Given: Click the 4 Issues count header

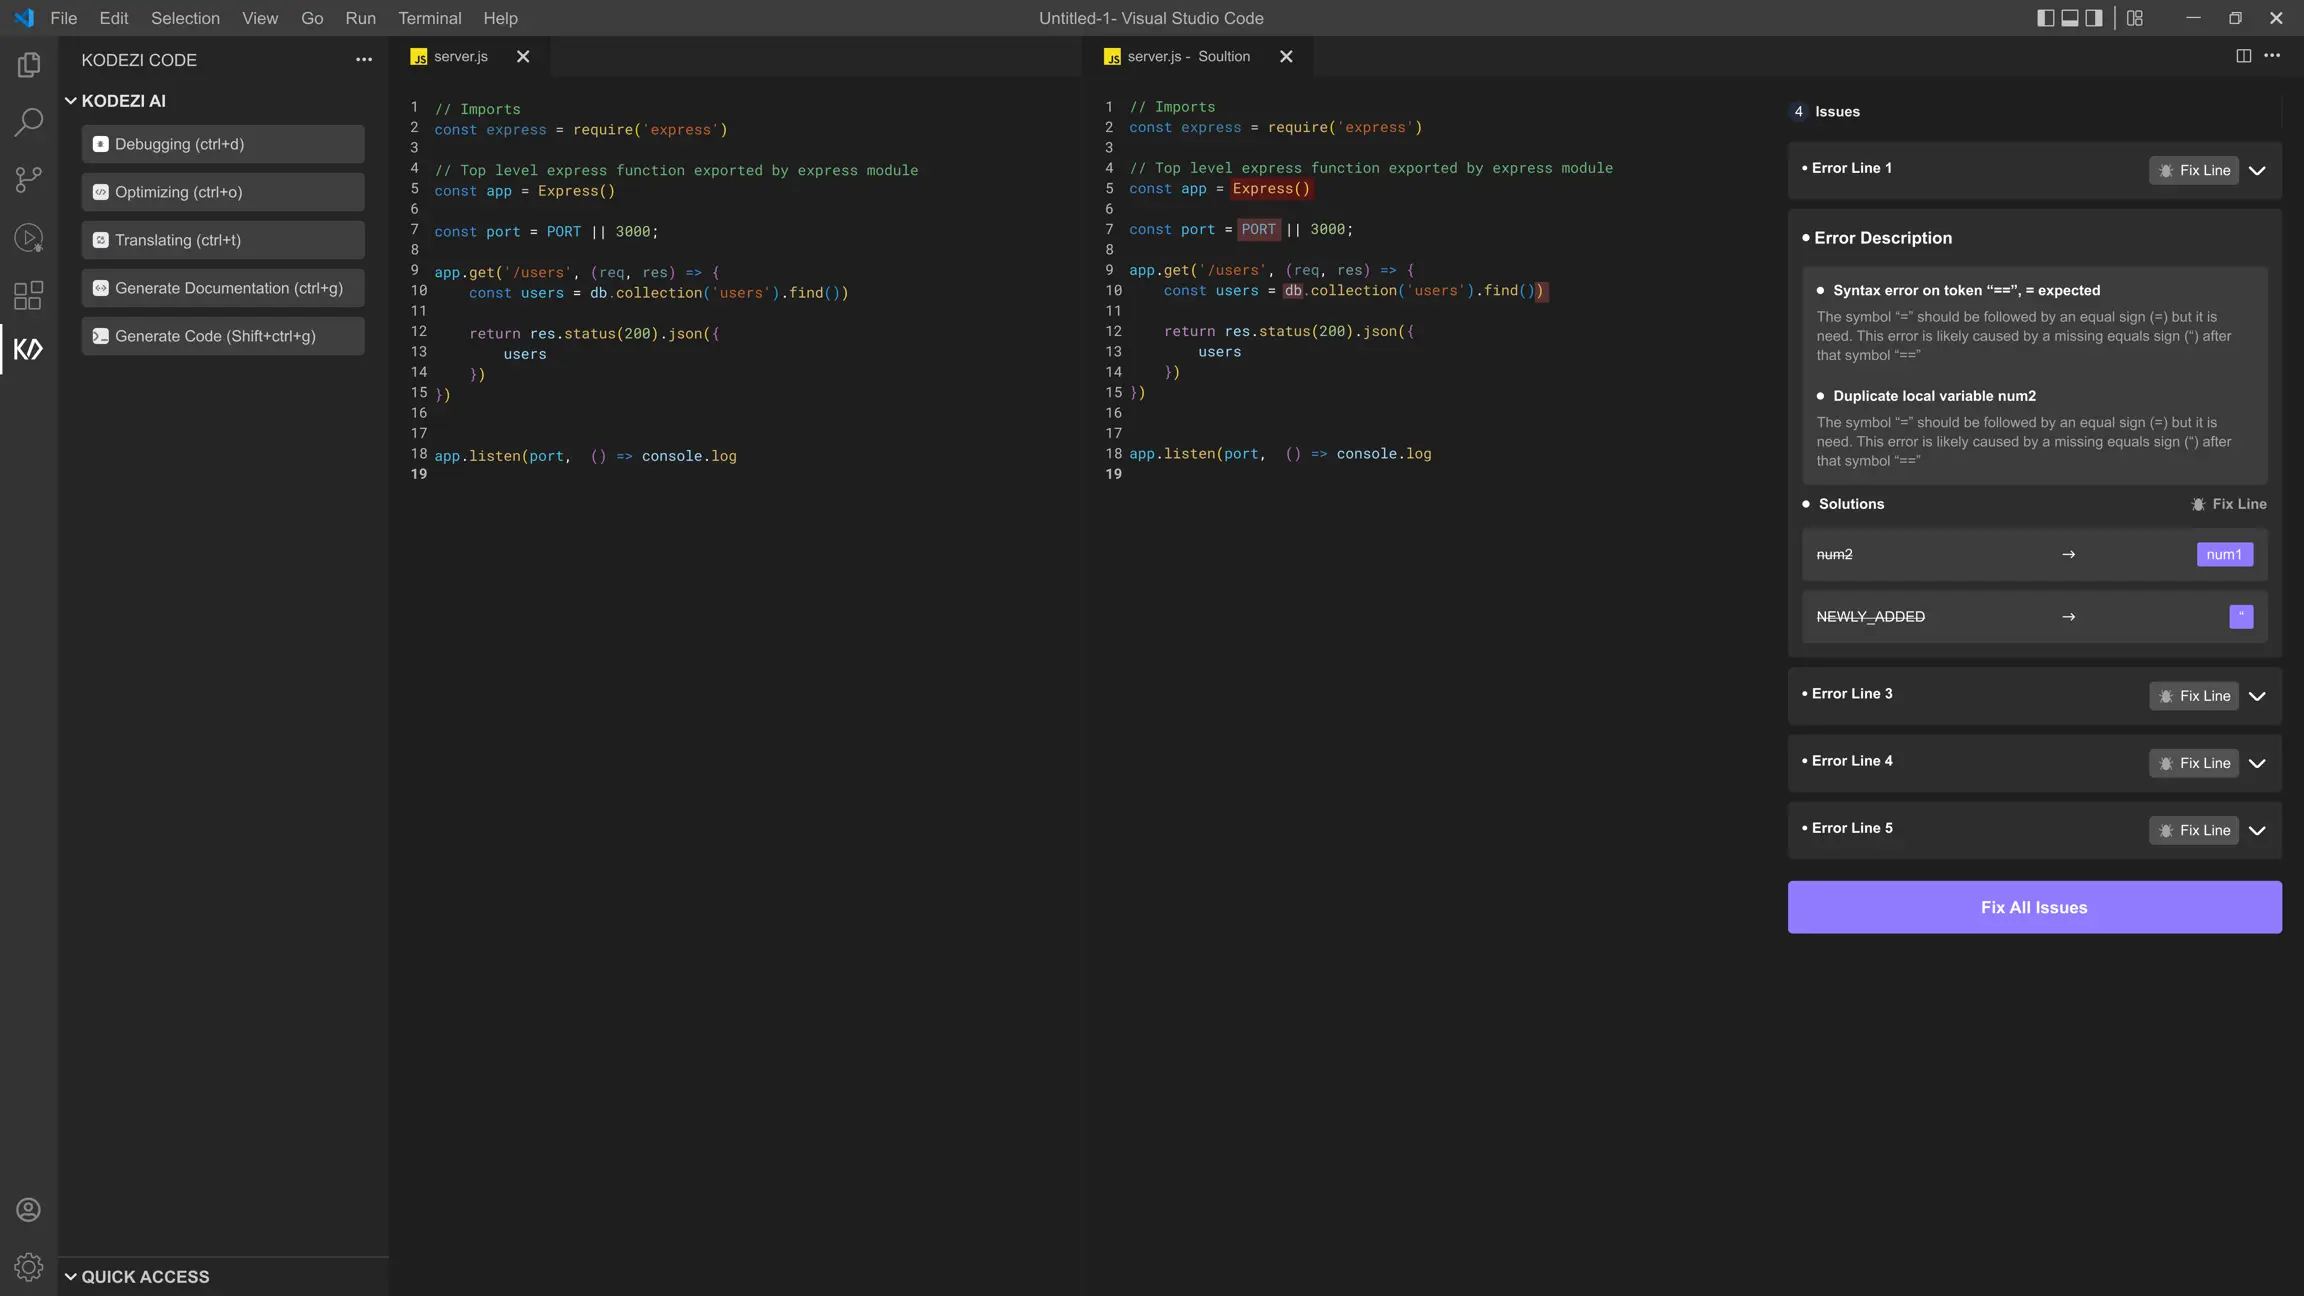Looking at the screenshot, I should 1827,112.
